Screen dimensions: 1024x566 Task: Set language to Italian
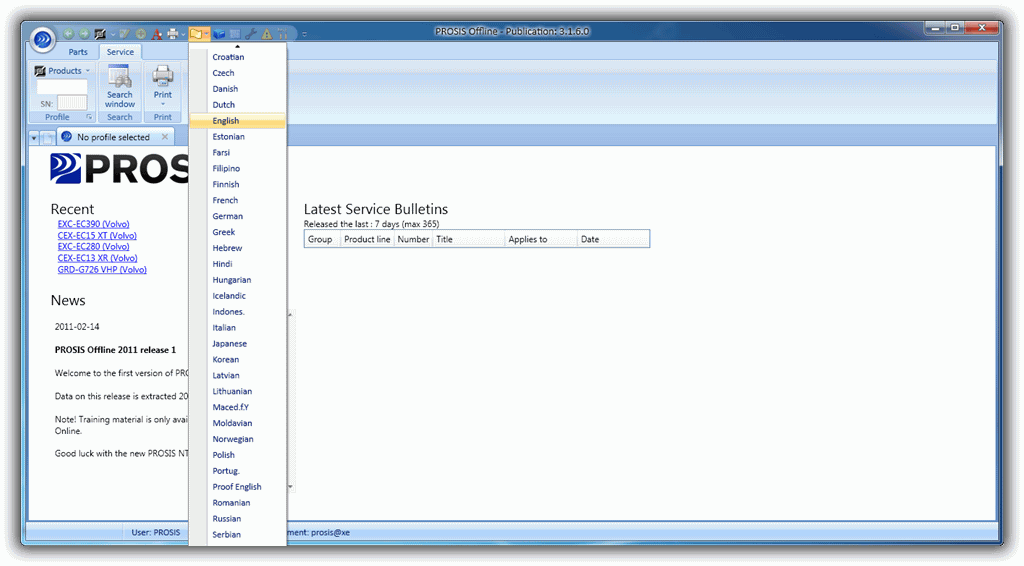[x=238, y=328]
